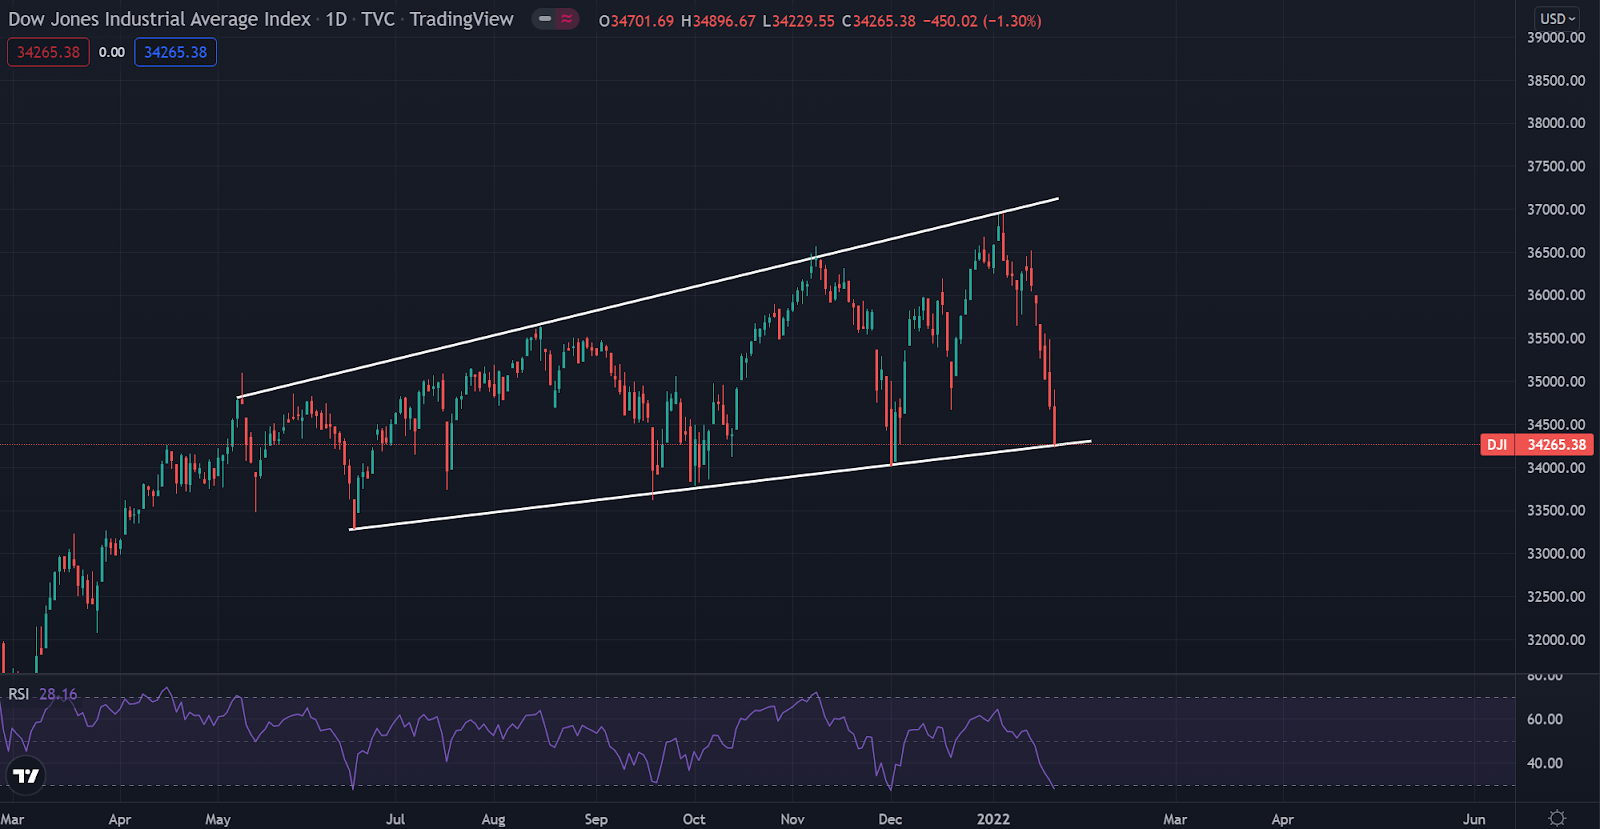Click the high value H34896.67
Viewport: 1600px width, 829px height.
(718, 21)
